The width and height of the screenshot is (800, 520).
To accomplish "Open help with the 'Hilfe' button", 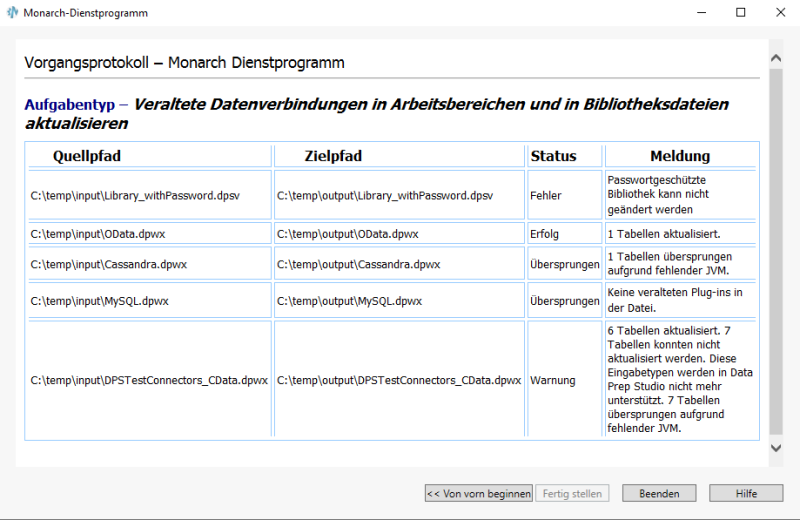I will click(x=746, y=493).
